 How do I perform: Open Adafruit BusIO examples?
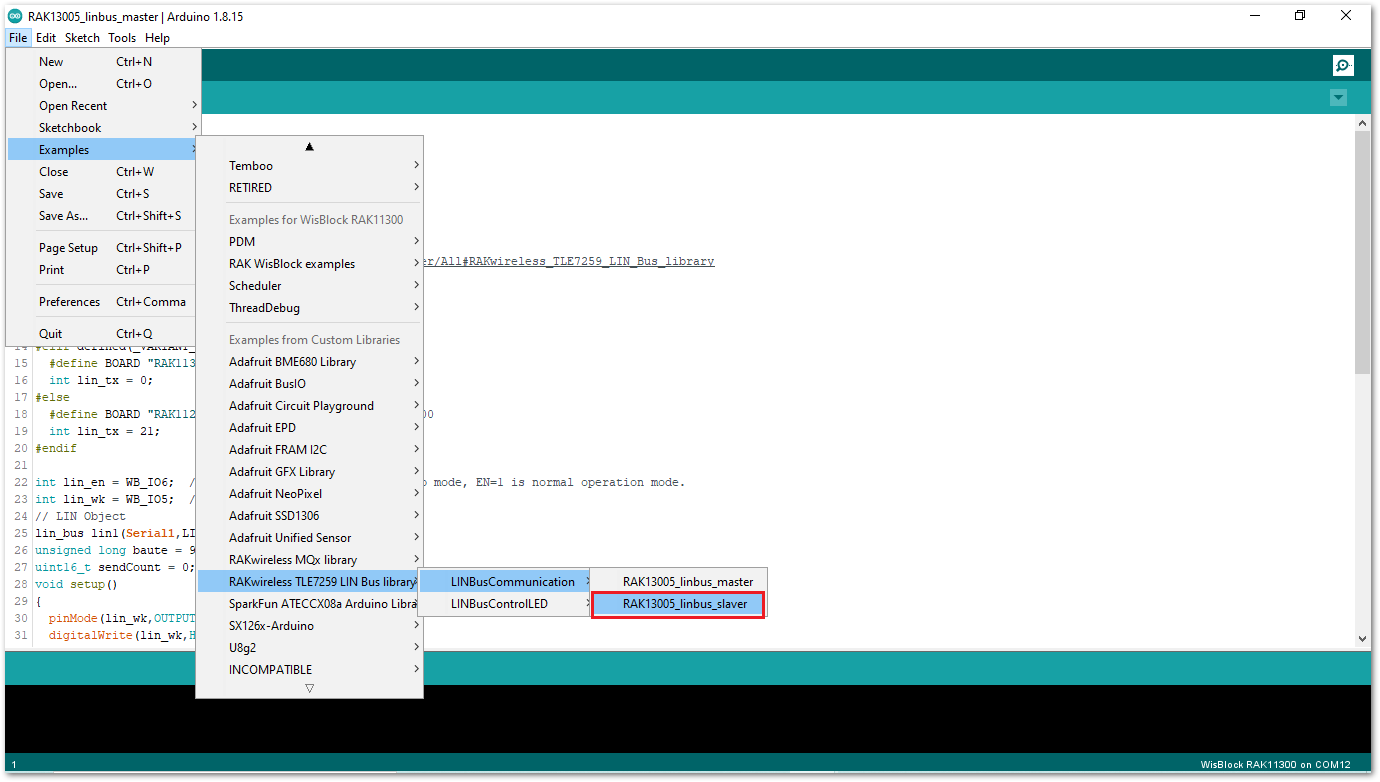(x=310, y=384)
